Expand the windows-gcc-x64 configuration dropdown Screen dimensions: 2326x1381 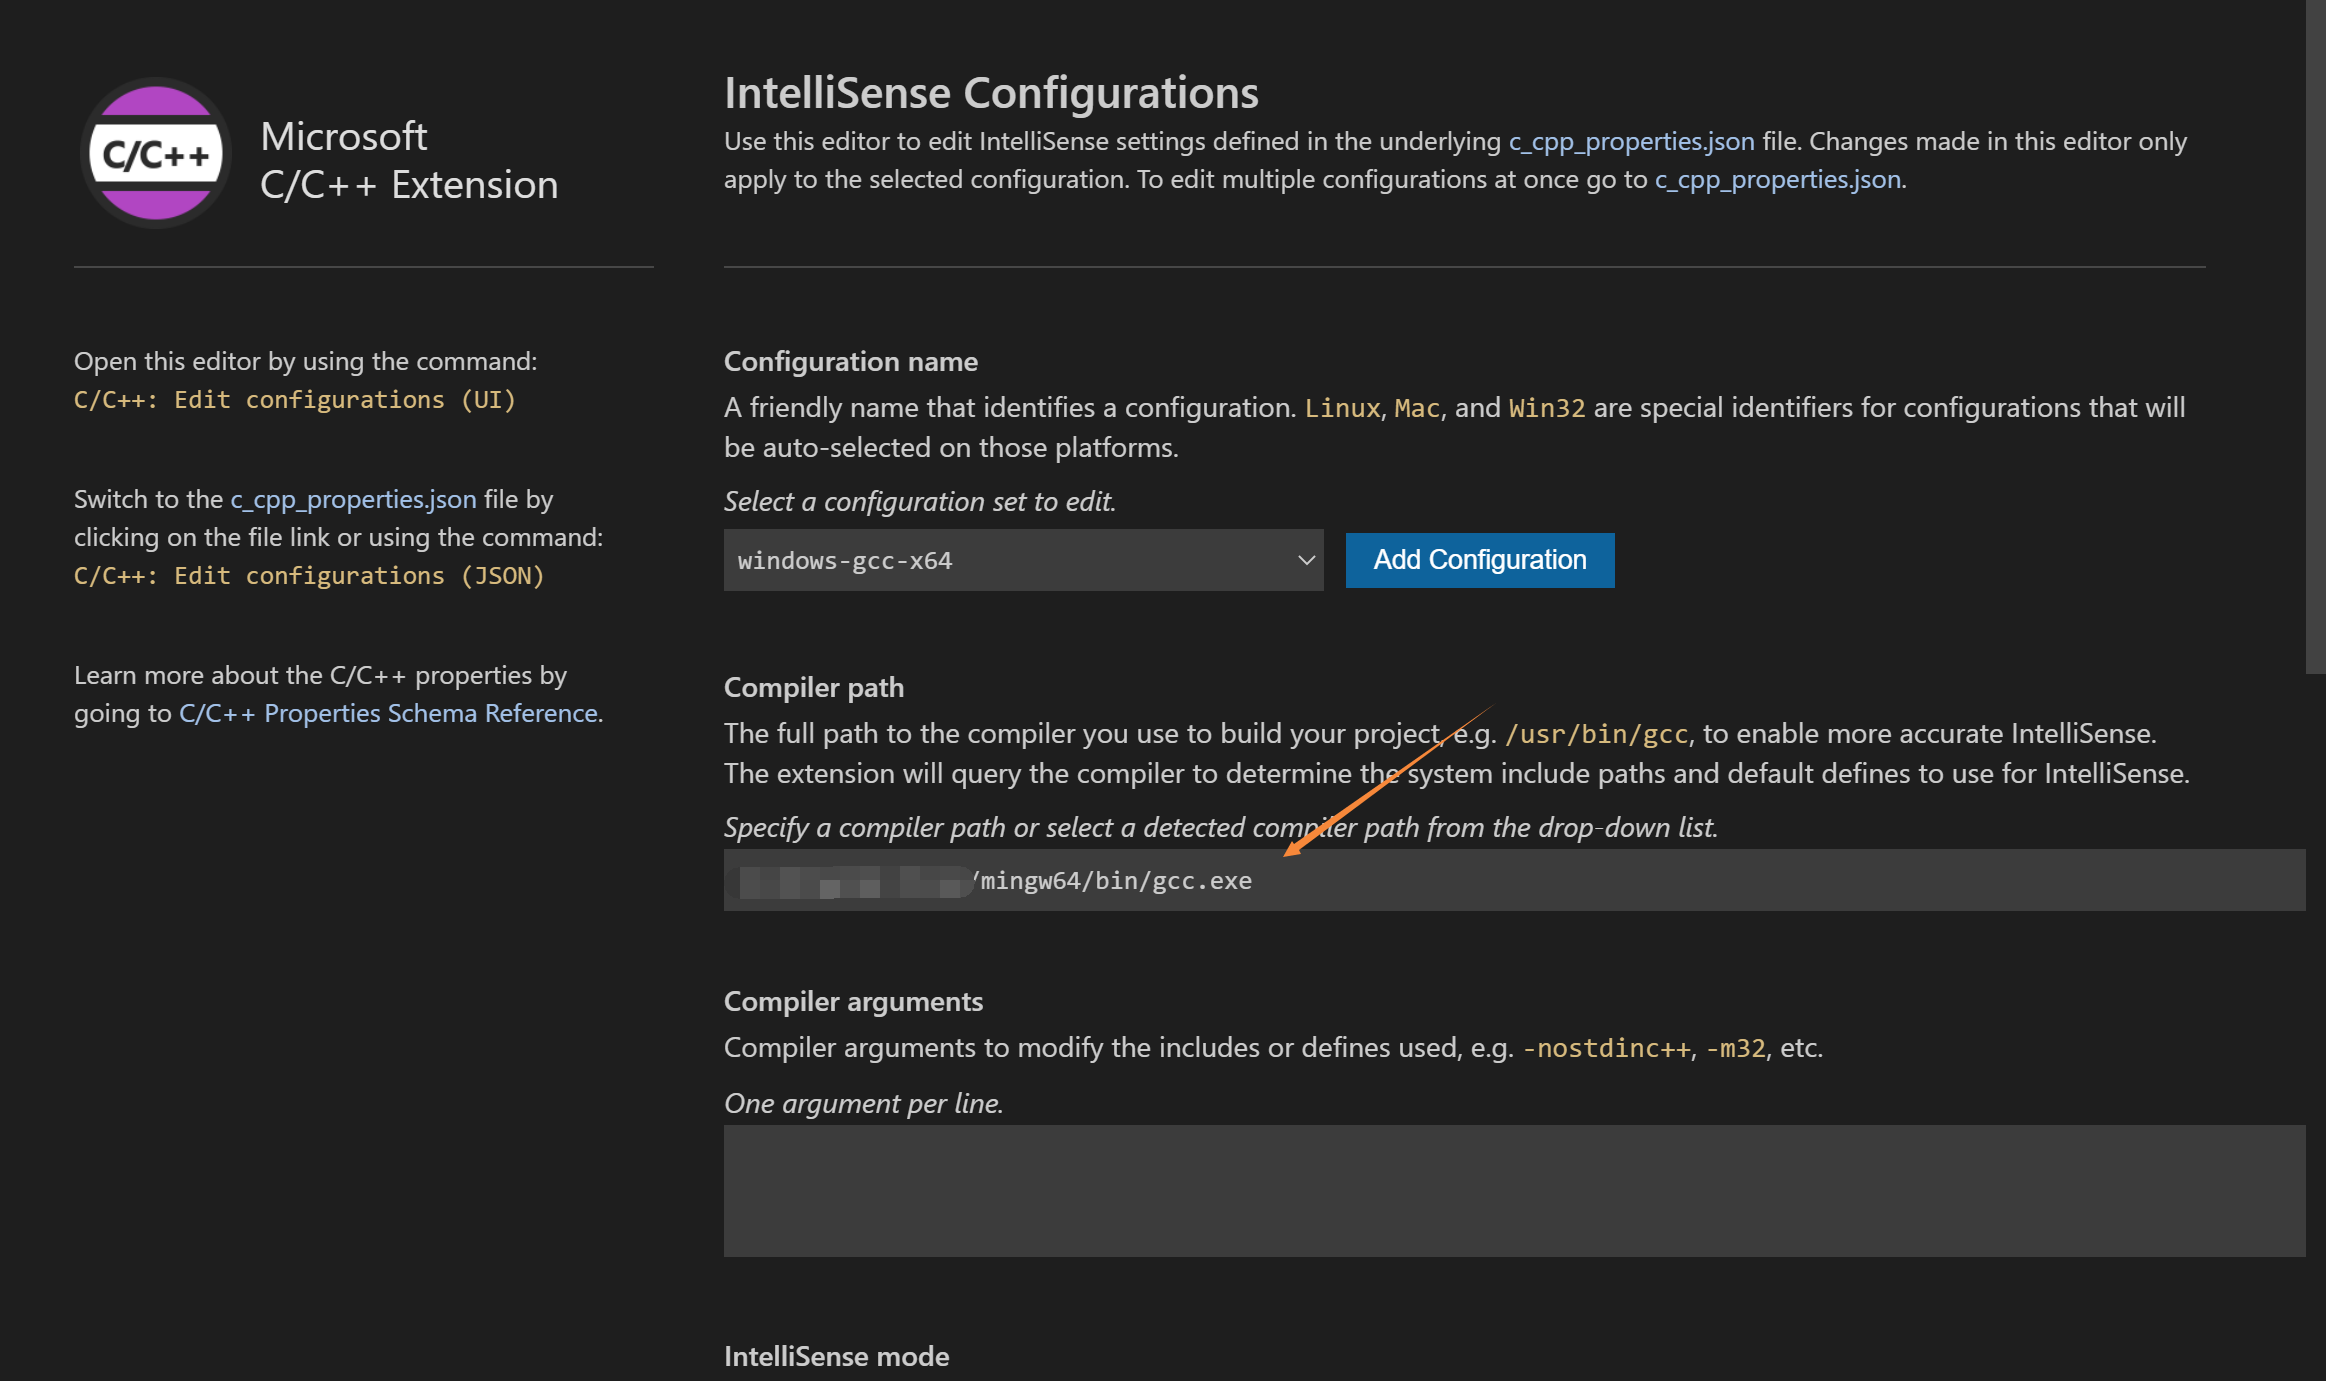[x=1022, y=560]
